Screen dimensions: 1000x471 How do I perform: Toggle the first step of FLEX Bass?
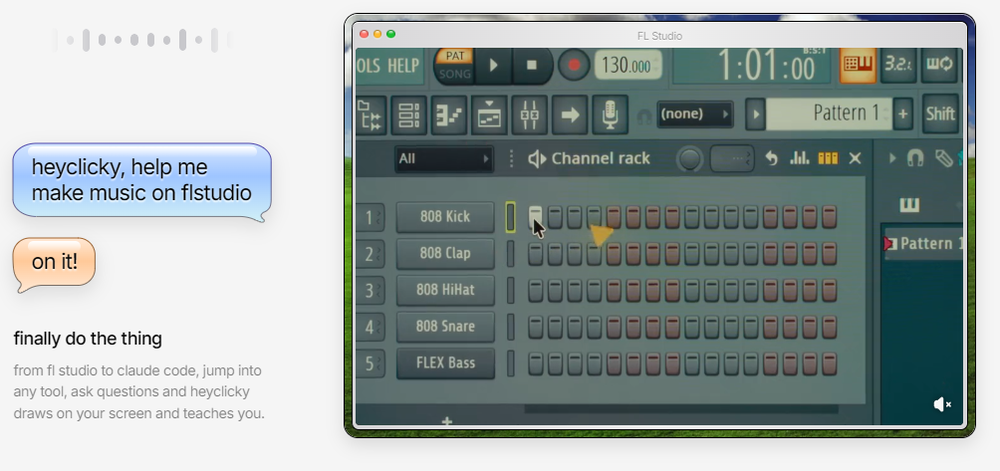536,364
